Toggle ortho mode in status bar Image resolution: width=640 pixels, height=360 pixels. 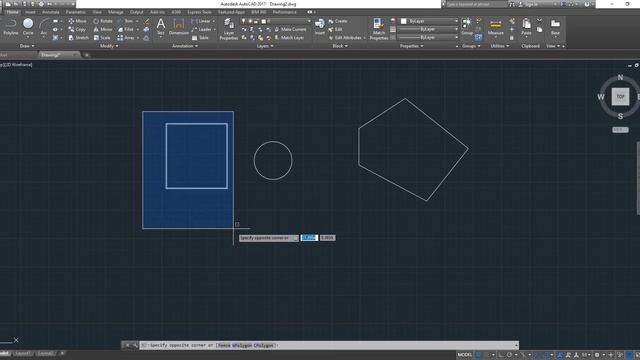pos(501,355)
